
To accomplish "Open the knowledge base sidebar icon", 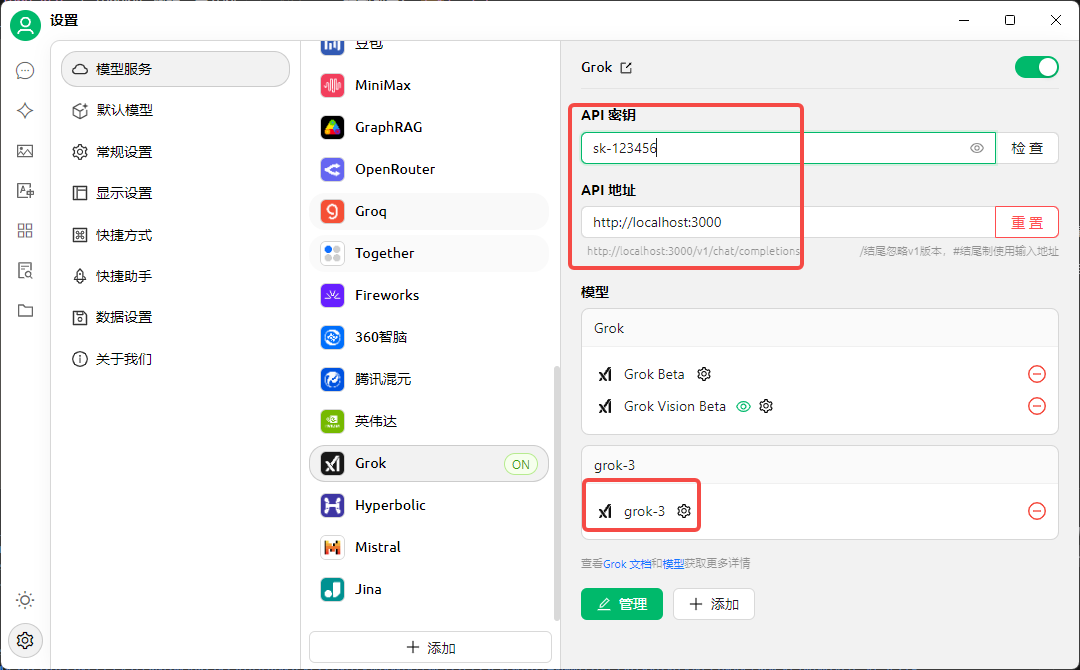I will [25, 271].
